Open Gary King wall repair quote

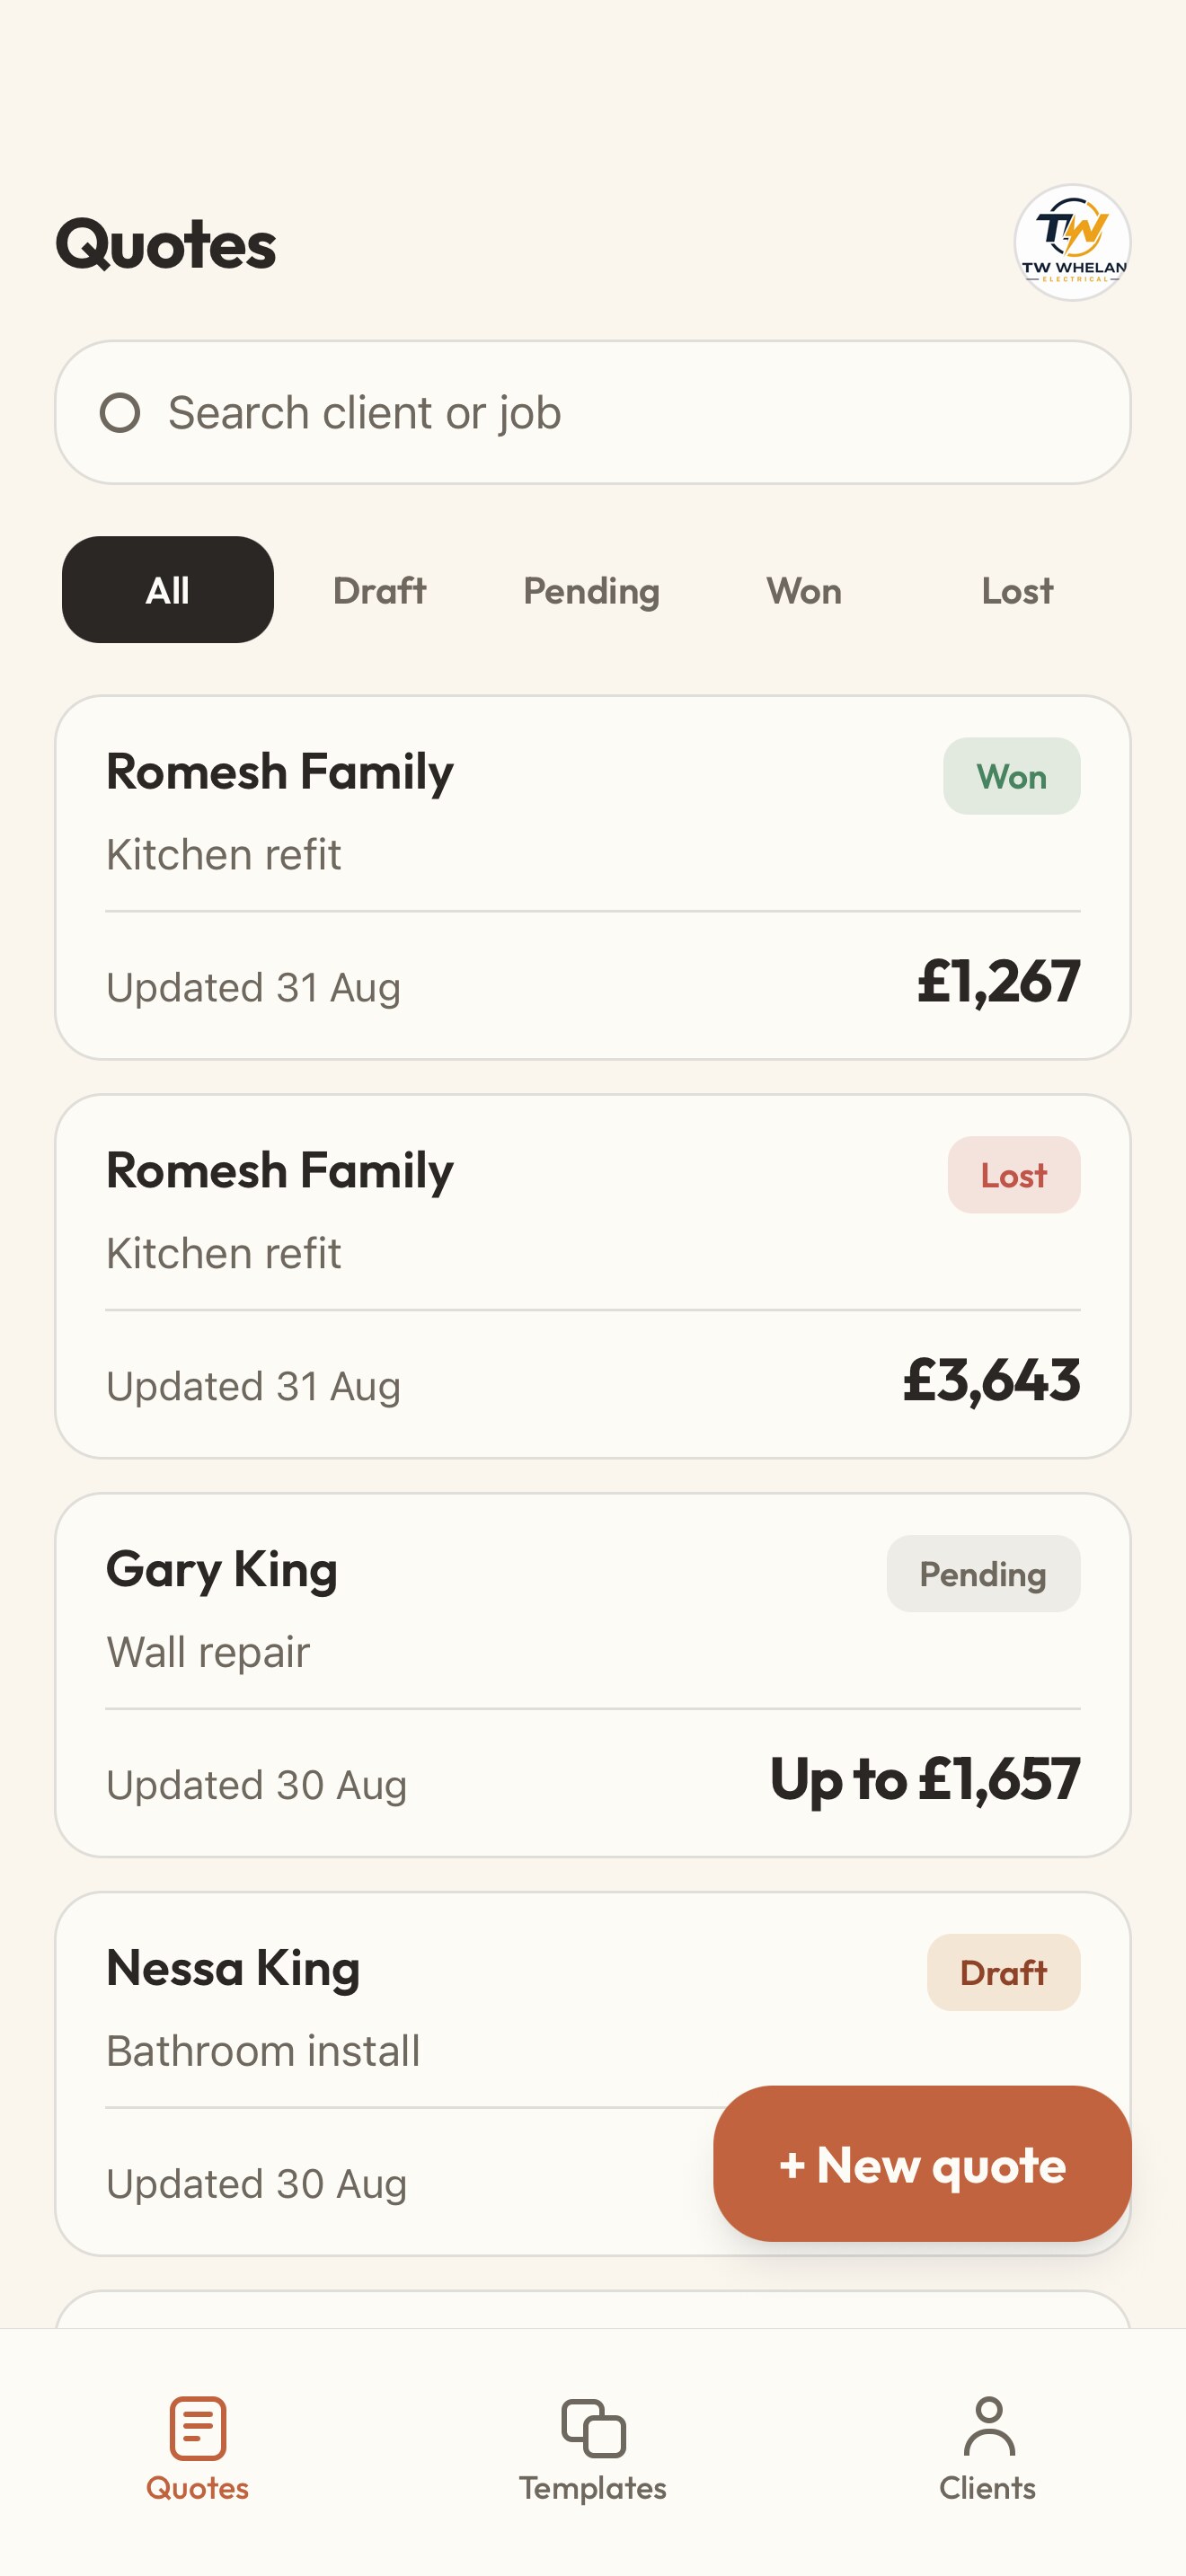point(593,1675)
